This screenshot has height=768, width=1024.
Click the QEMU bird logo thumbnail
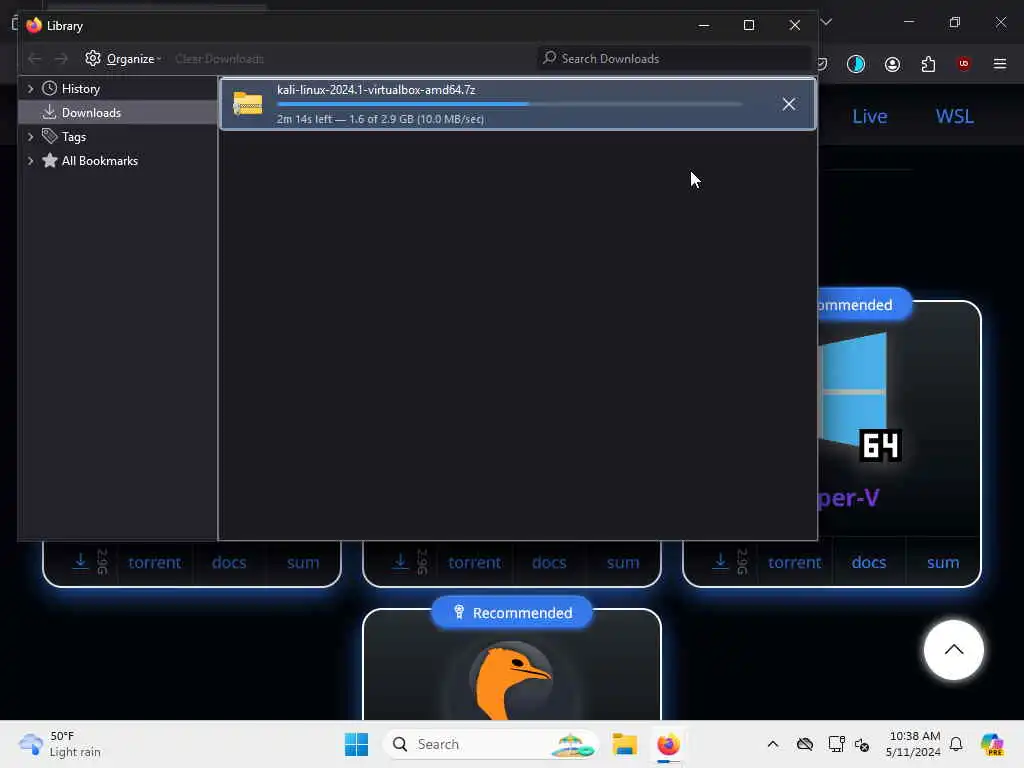click(511, 680)
